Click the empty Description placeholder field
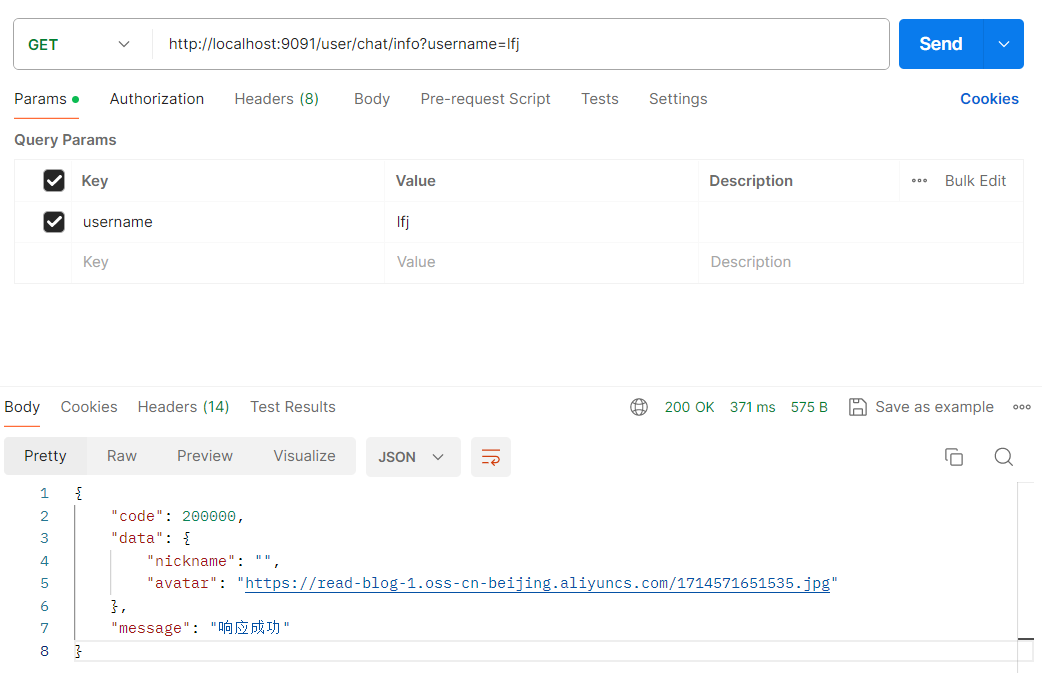This screenshot has width=1042, height=673. pos(861,262)
